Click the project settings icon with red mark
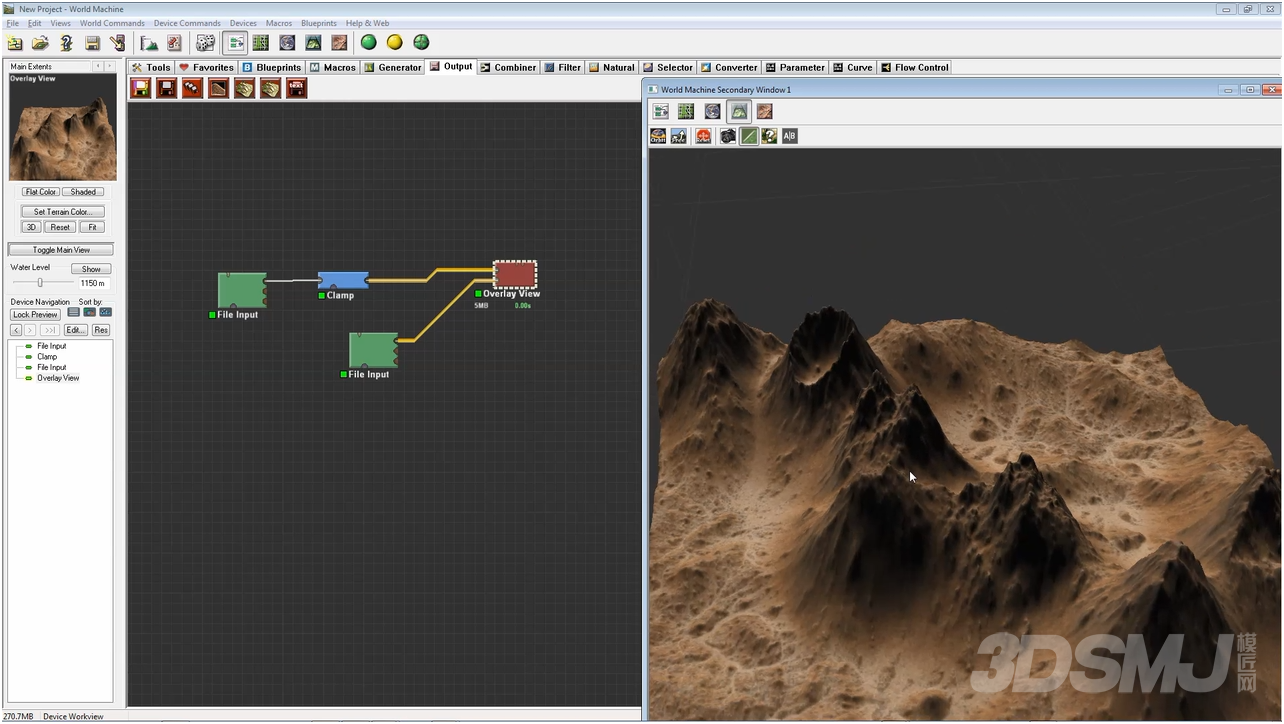Image resolution: width=1284 pixels, height=724 pixels. point(174,43)
